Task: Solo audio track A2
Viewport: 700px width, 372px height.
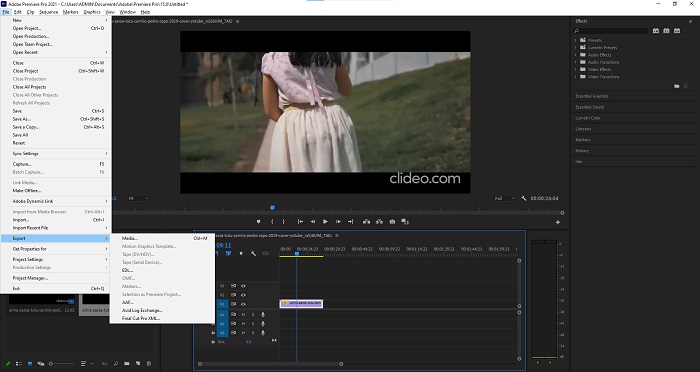Action: pyautogui.click(x=253, y=323)
